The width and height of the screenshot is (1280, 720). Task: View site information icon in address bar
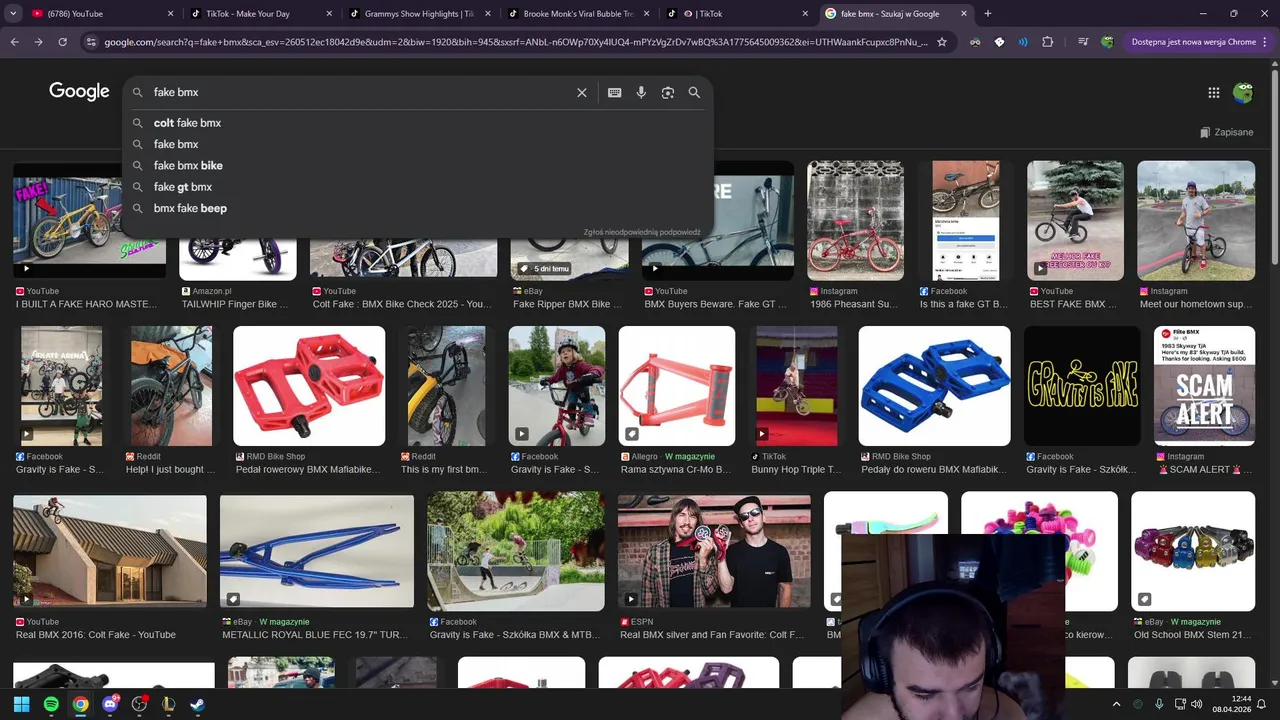coord(92,42)
